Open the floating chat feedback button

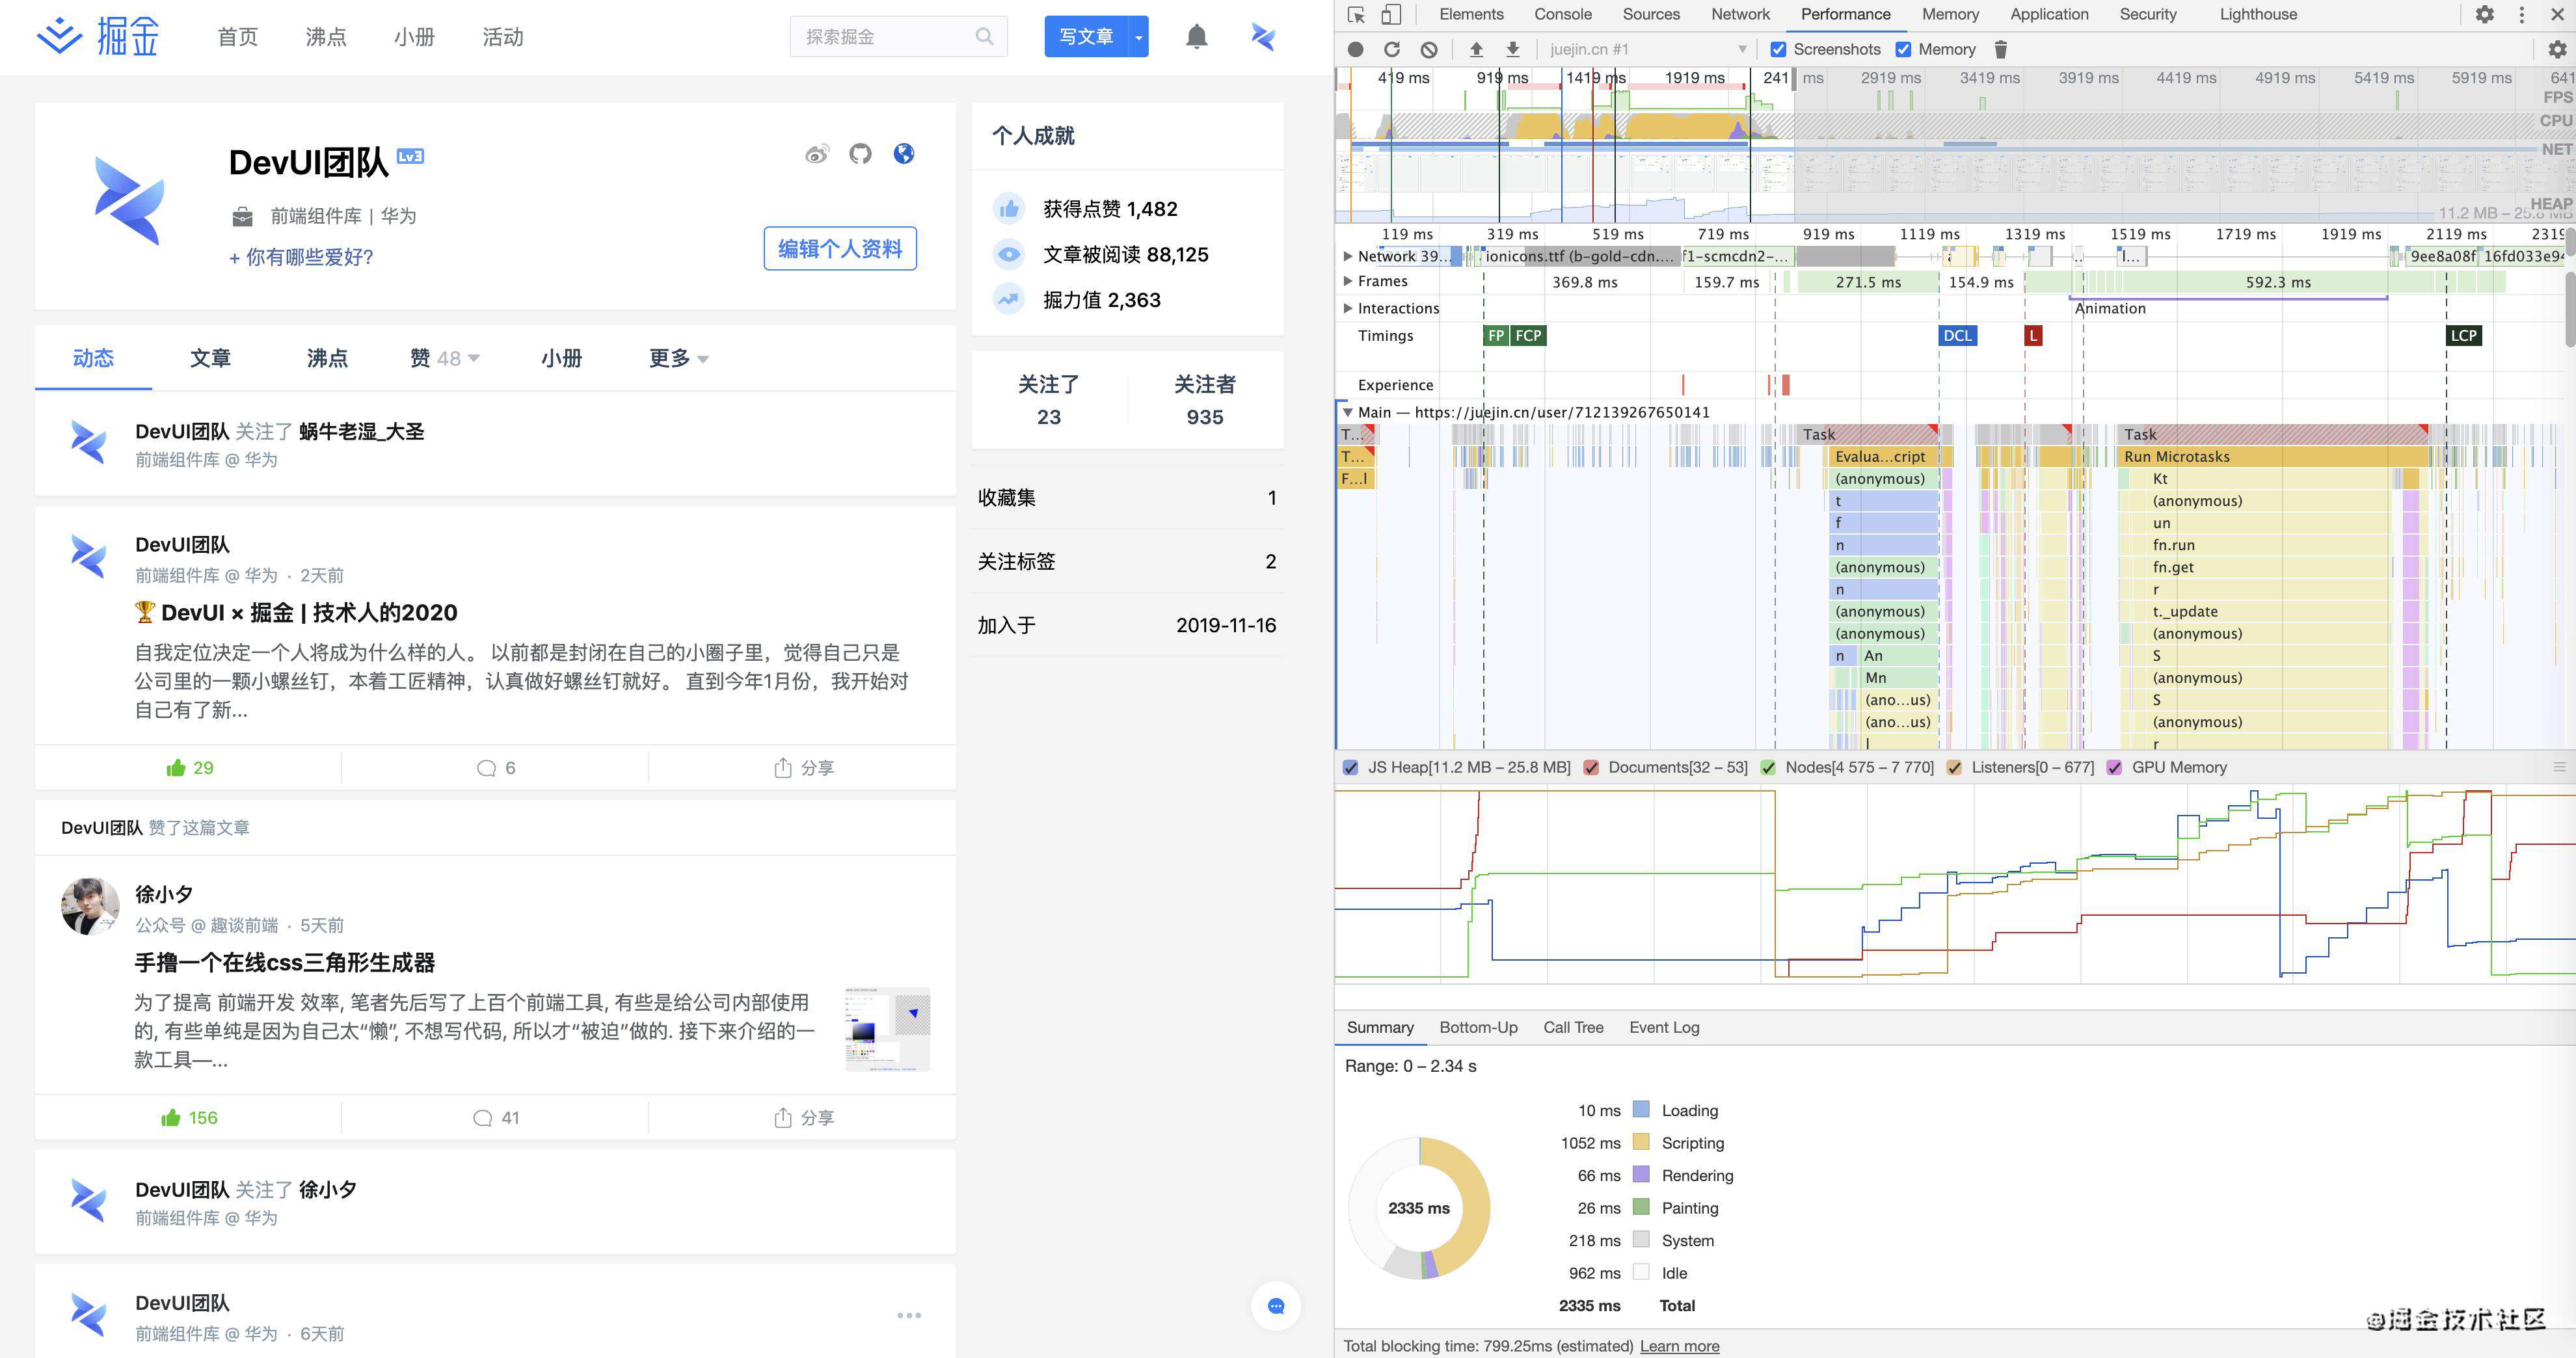pyautogui.click(x=1275, y=1305)
